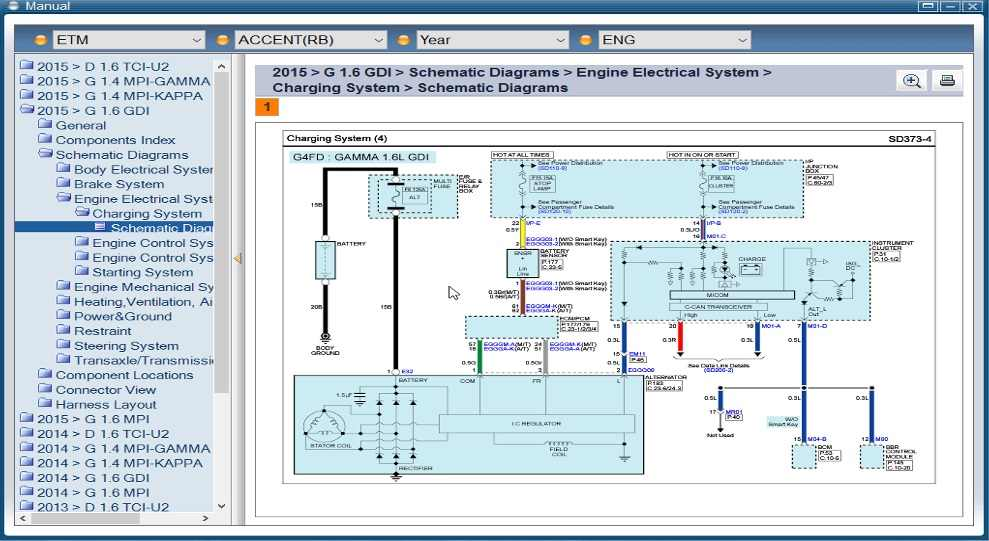Click the print icon
The image size is (989, 541).
947,81
